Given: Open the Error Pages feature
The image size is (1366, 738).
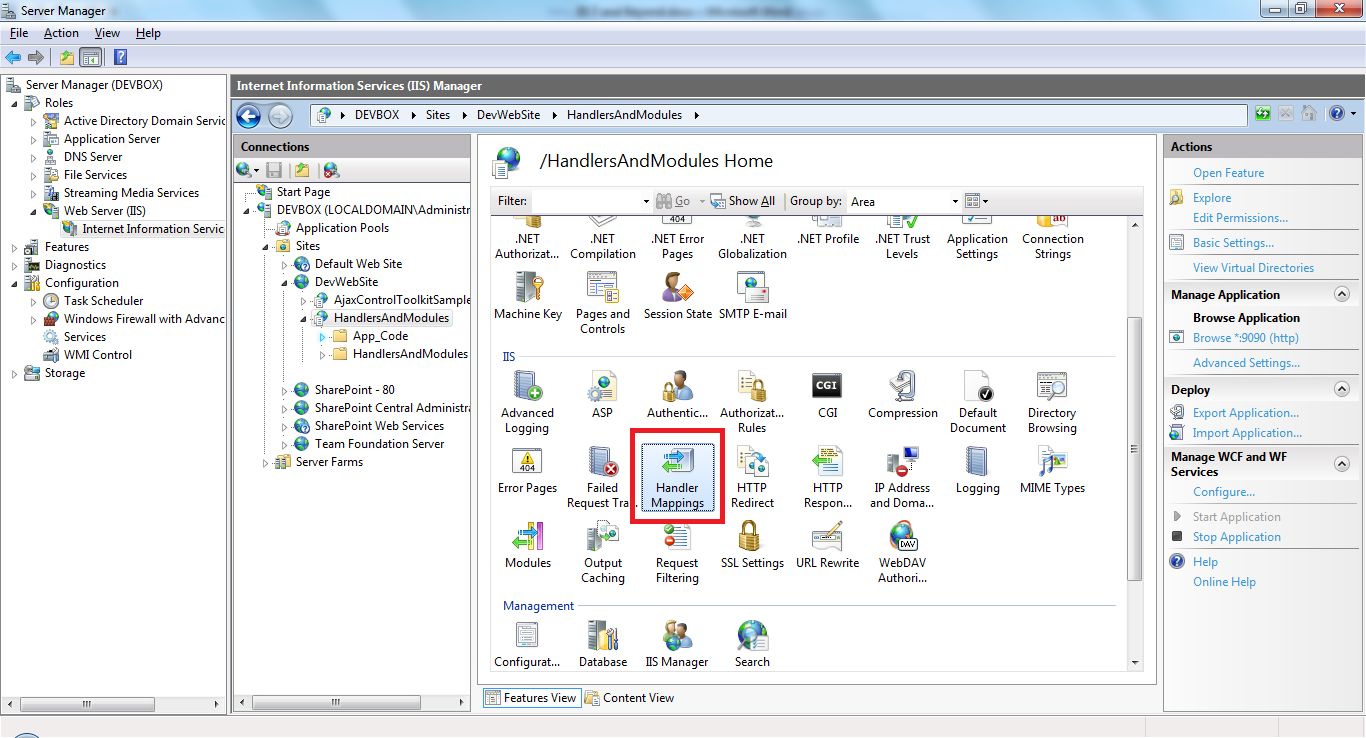Looking at the screenshot, I should pos(527,470).
